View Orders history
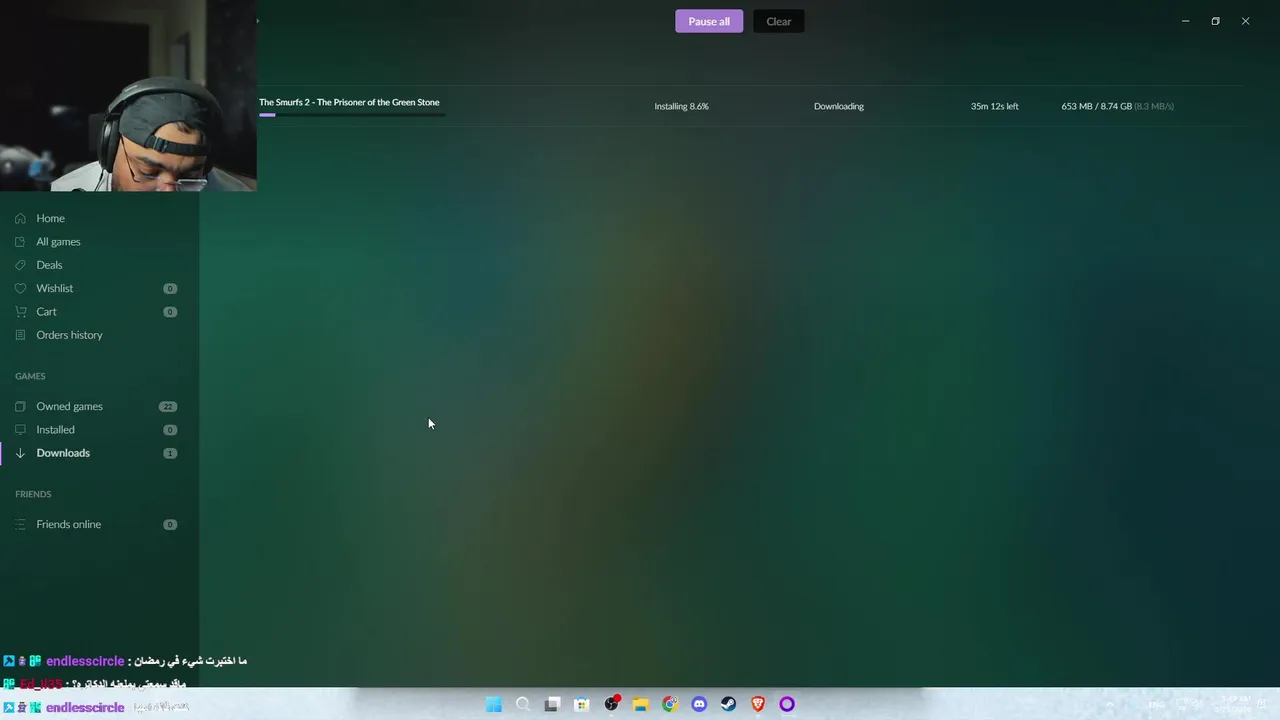This screenshot has width=1280, height=720. (x=69, y=335)
